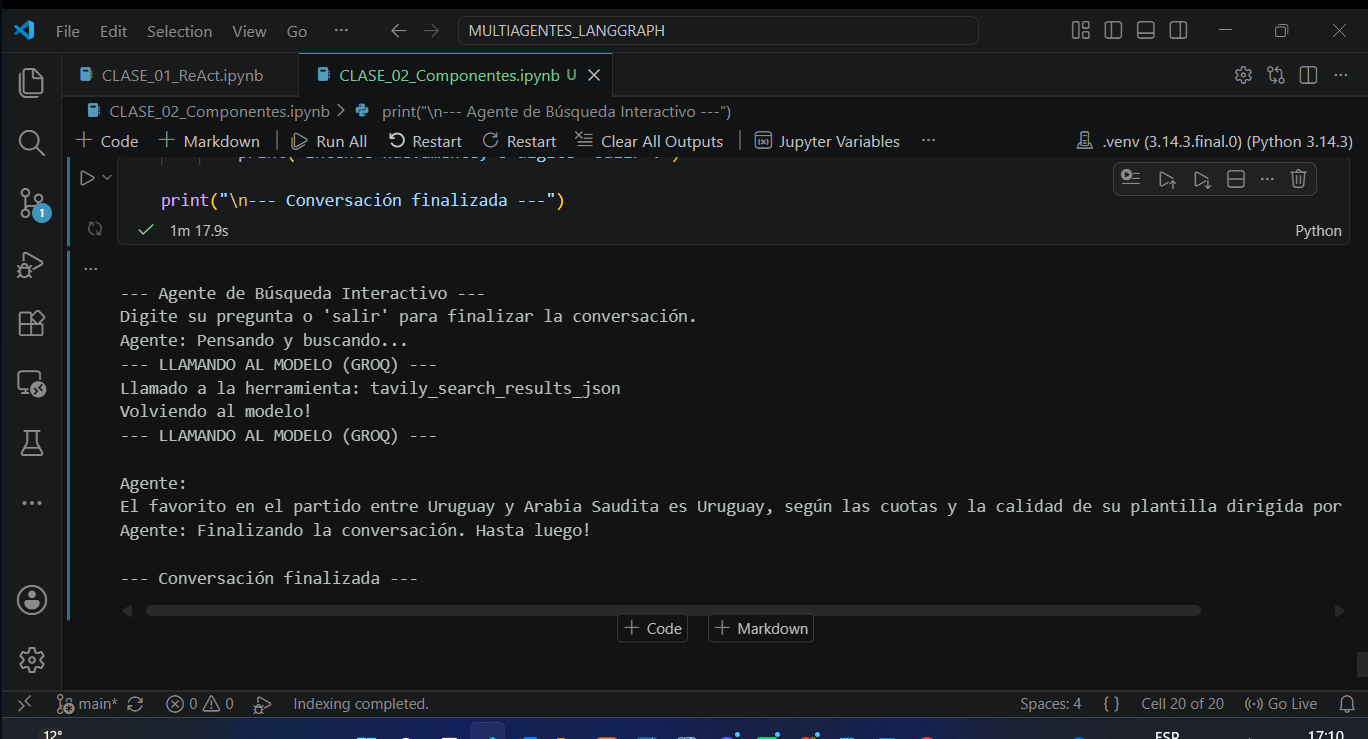Change cell language mode Python
The width and height of the screenshot is (1368, 739).
[x=1318, y=230]
